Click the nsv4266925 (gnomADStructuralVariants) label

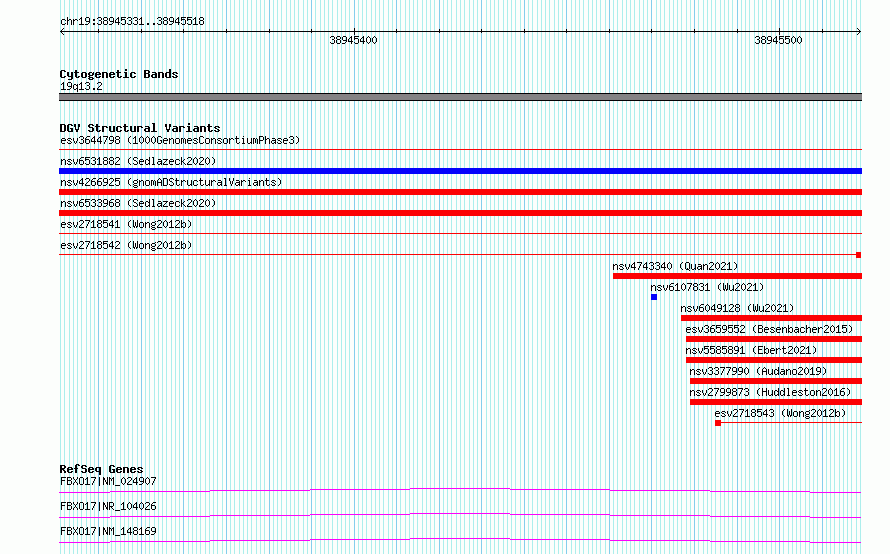(171, 182)
